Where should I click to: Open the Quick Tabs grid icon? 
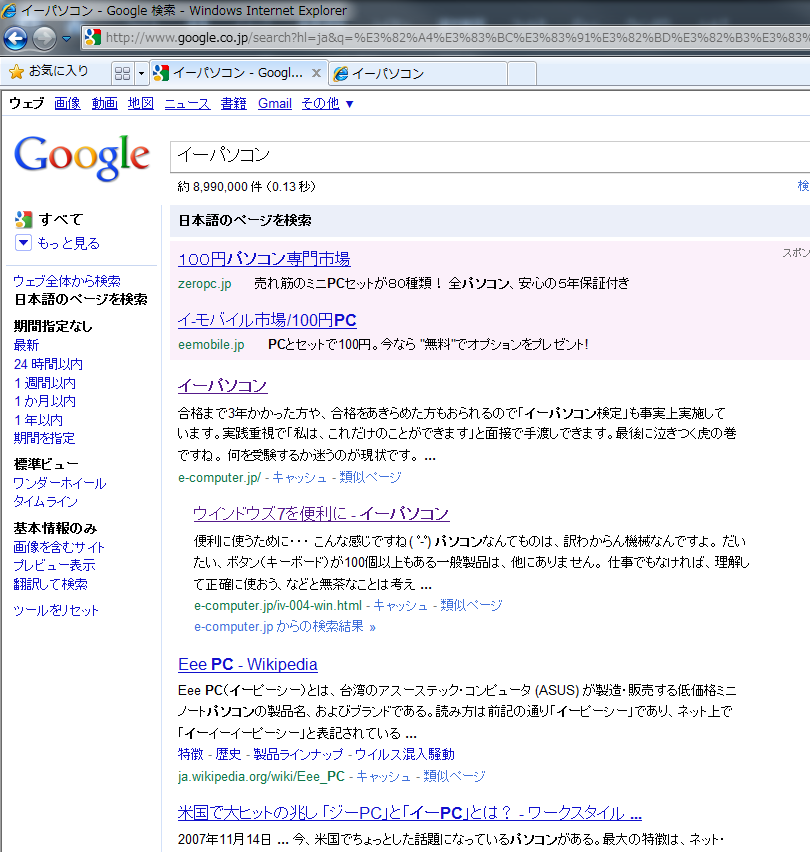[x=122, y=73]
